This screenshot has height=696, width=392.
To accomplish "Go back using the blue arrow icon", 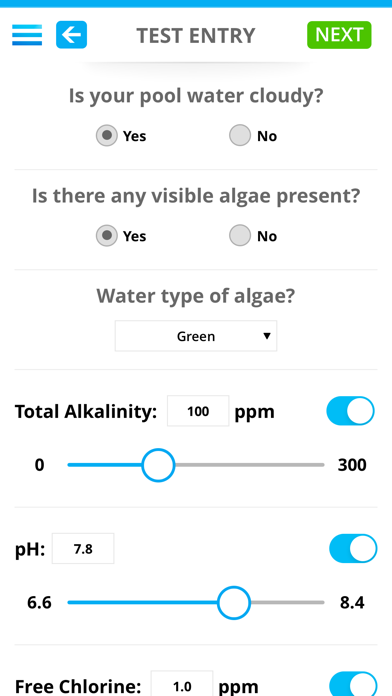I will (71, 35).
